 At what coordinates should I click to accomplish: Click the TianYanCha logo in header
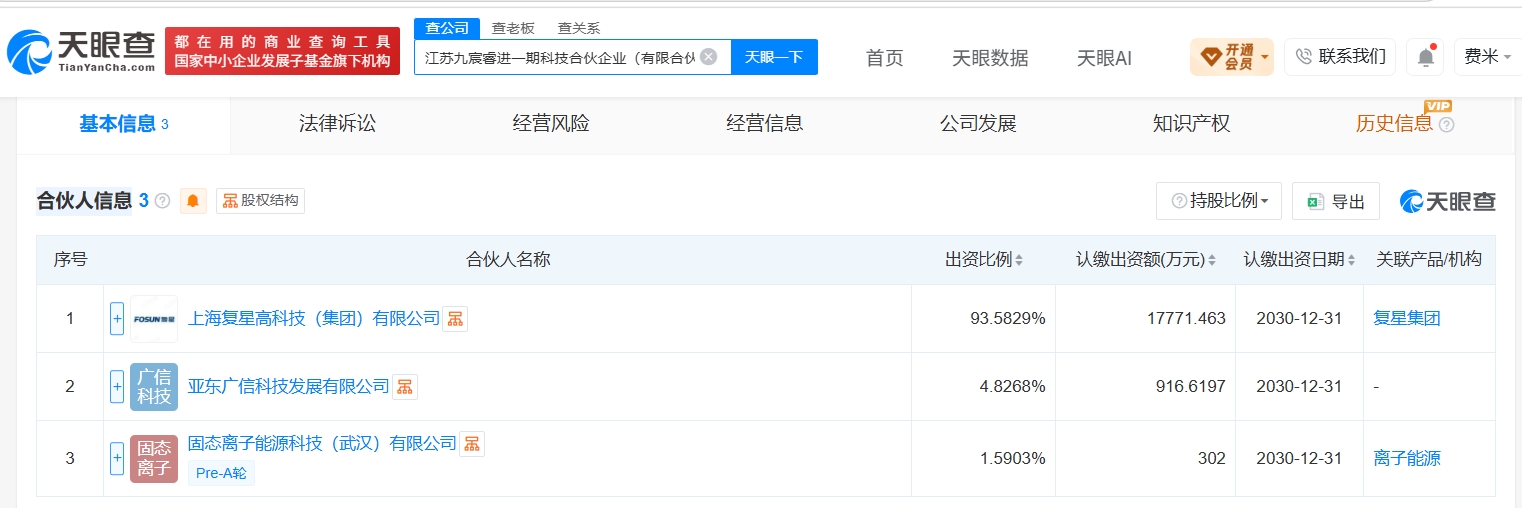click(x=81, y=52)
